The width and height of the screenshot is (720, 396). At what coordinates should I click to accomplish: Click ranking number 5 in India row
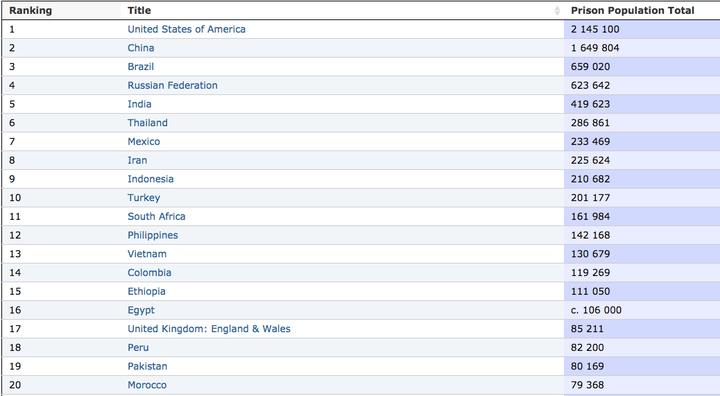point(12,104)
